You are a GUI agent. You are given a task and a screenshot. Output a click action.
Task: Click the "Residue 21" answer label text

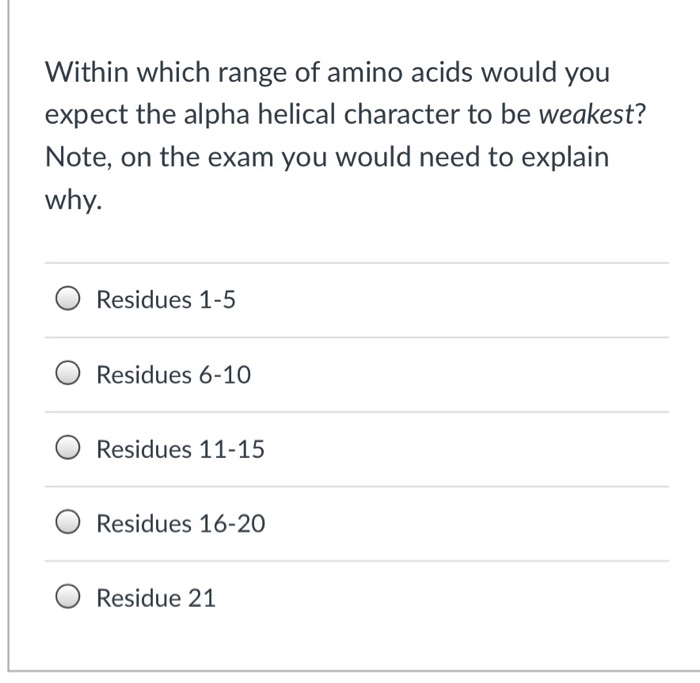pos(155,599)
